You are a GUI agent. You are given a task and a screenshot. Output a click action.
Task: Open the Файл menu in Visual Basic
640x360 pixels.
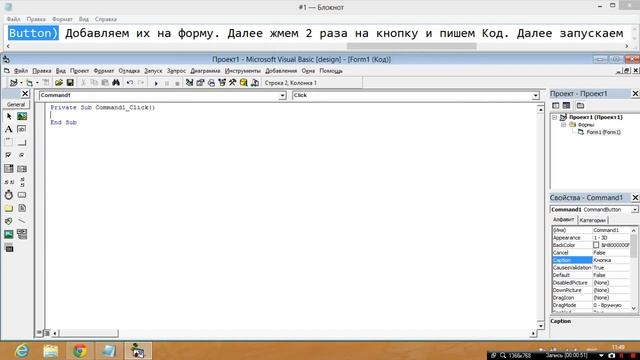(x=21, y=71)
